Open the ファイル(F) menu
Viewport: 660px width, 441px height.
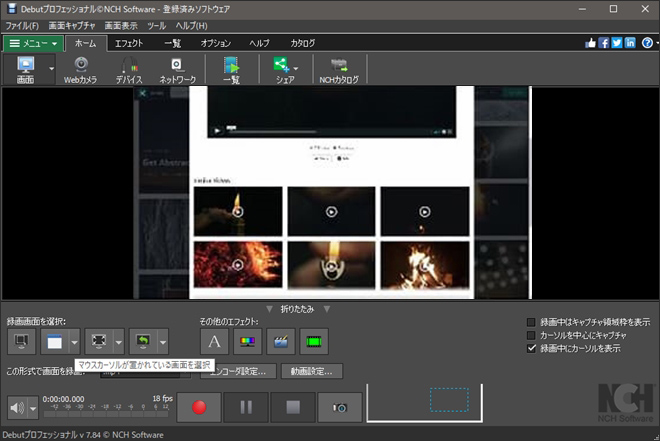click(22, 26)
